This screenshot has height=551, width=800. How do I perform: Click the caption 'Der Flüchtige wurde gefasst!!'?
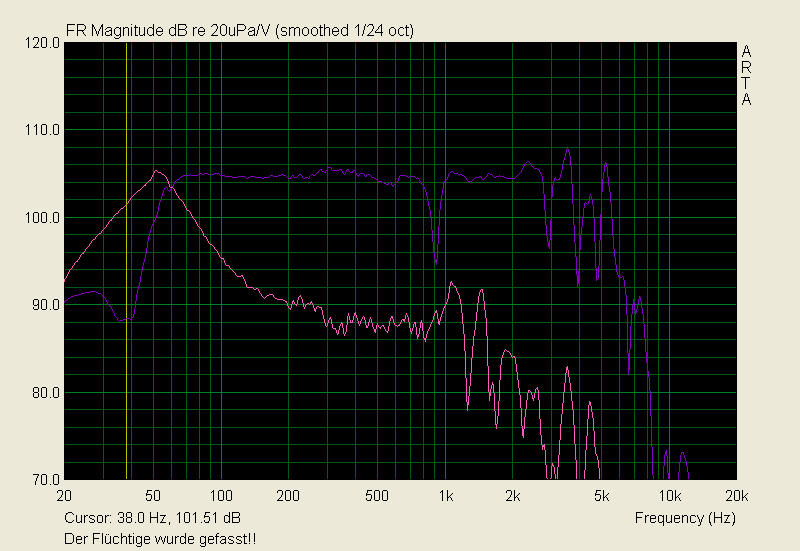point(160,539)
